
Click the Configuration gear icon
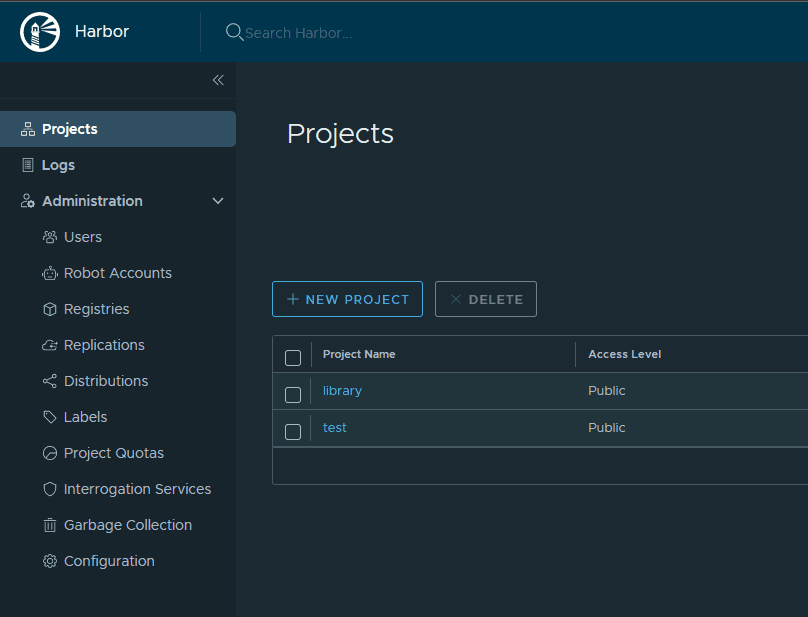pos(50,561)
